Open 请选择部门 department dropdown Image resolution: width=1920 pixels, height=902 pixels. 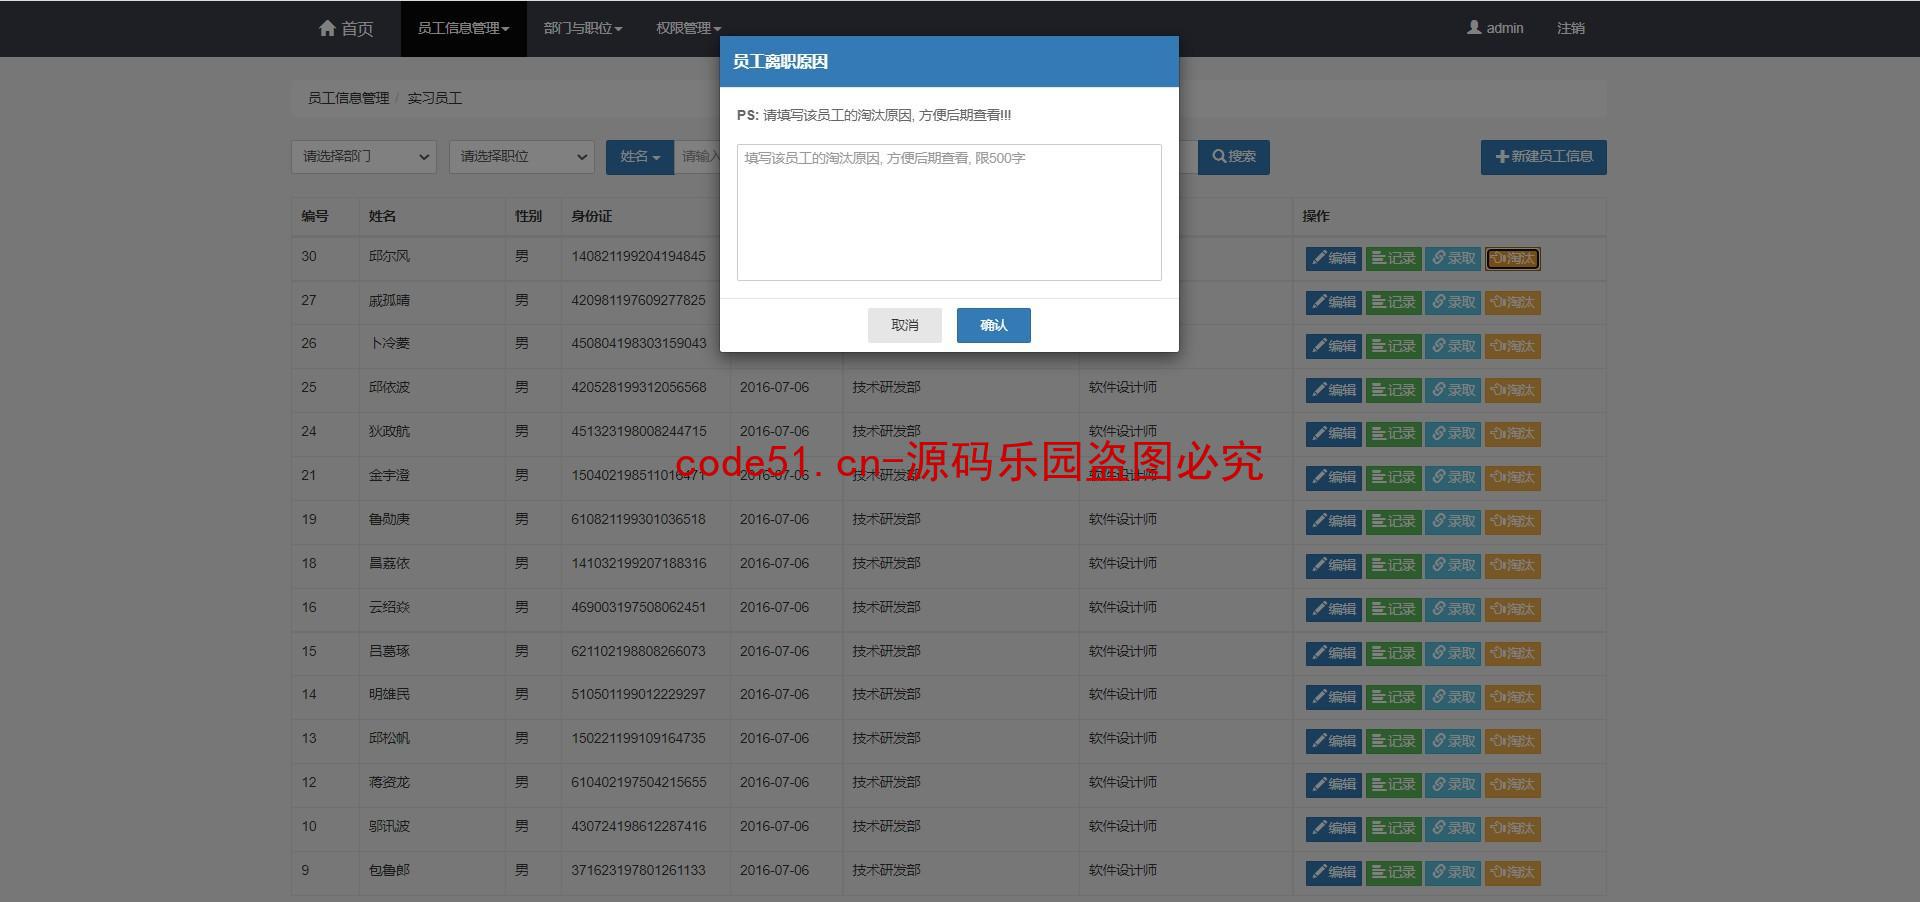point(364,157)
